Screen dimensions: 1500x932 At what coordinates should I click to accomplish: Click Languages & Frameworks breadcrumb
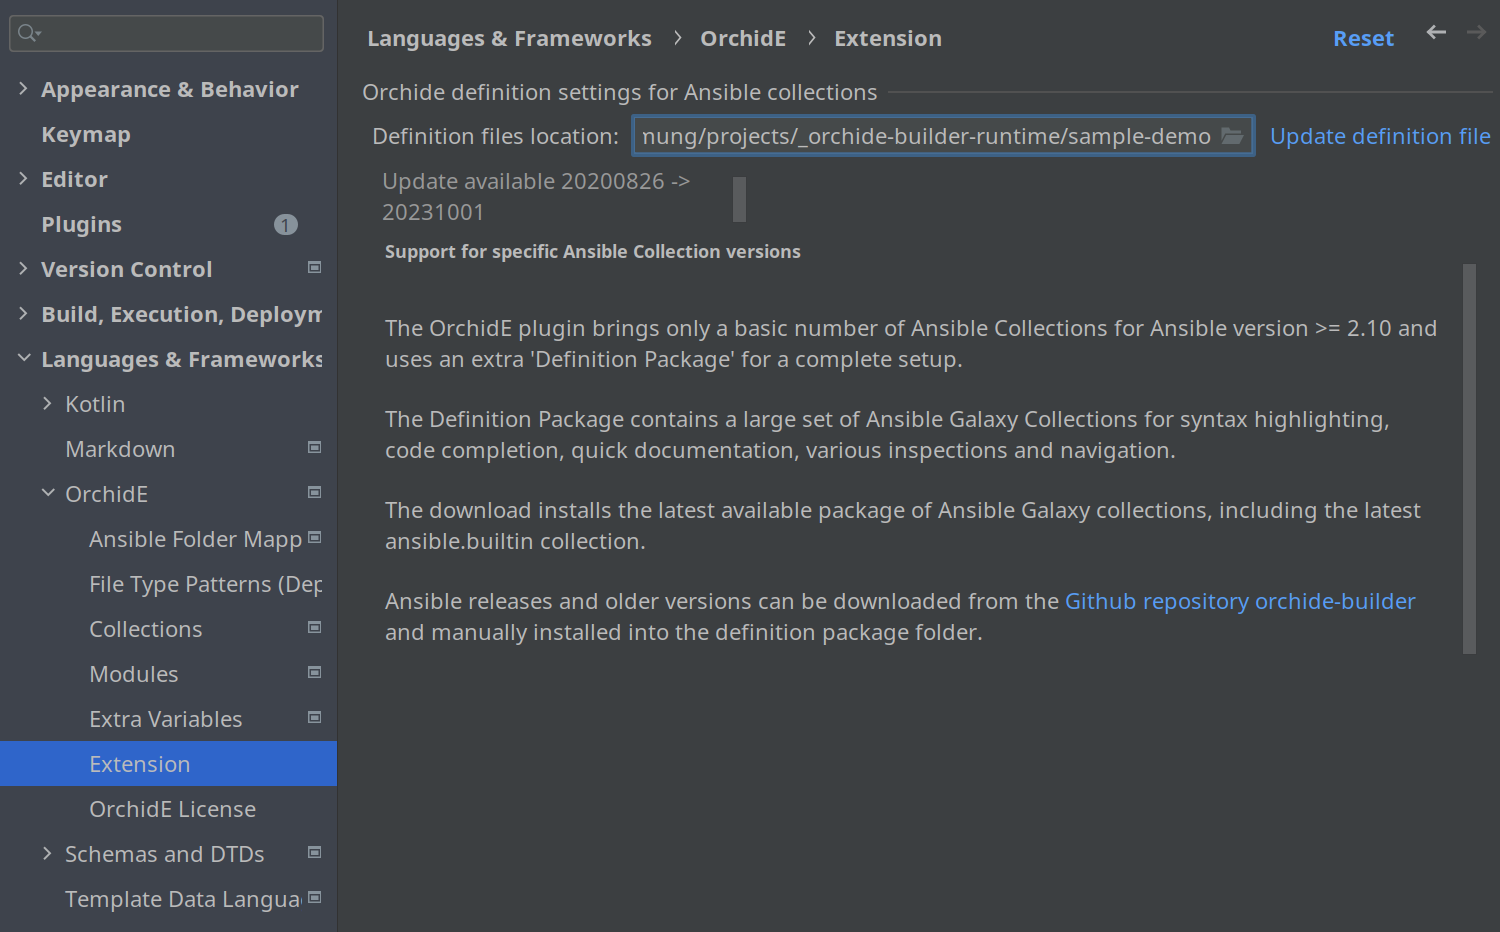coord(509,39)
